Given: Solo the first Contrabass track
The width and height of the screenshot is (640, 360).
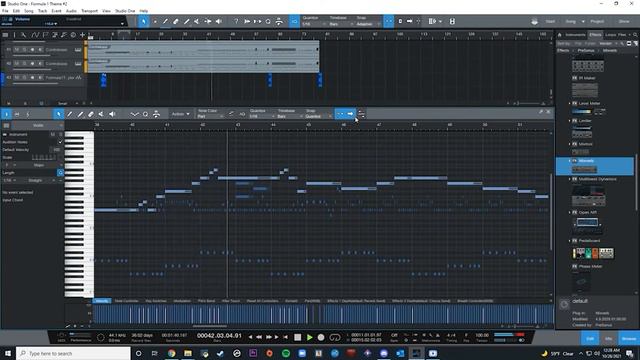Looking at the screenshot, I should click(24, 50).
